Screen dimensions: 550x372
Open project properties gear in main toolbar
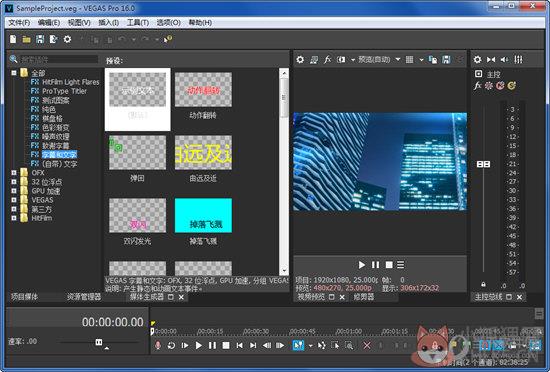(67, 39)
